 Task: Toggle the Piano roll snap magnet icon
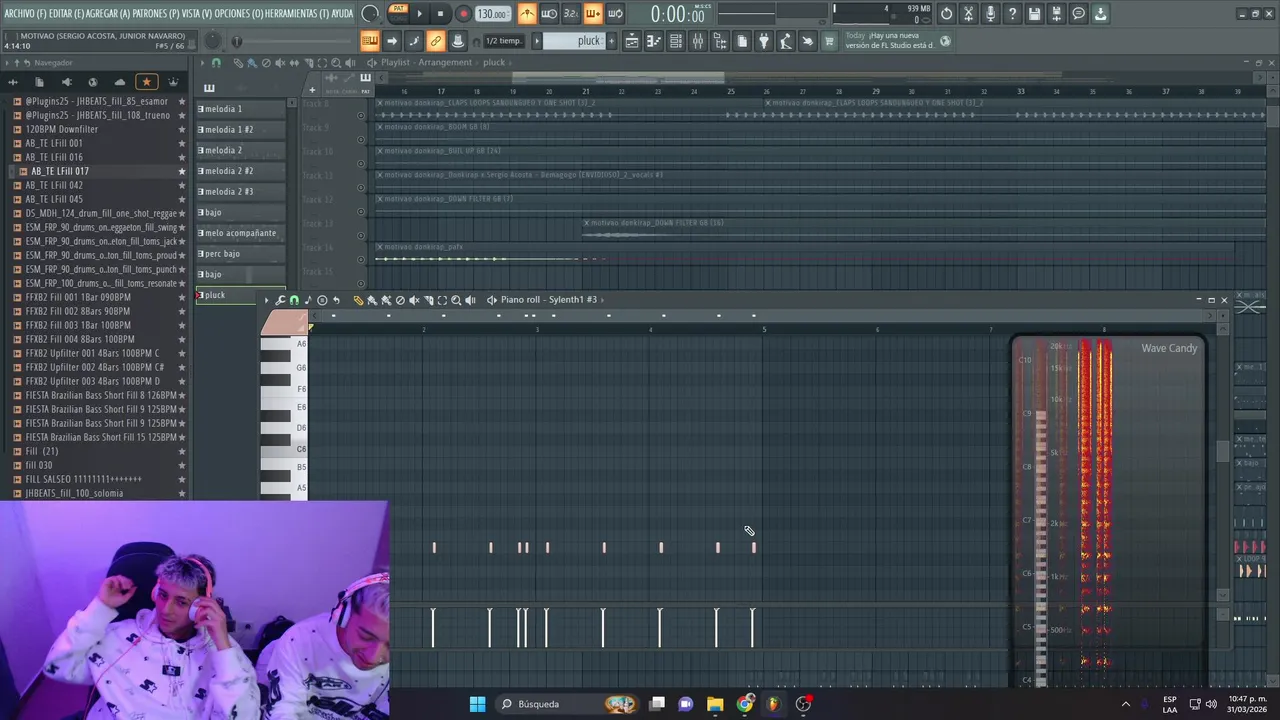pyautogui.click(x=294, y=300)
